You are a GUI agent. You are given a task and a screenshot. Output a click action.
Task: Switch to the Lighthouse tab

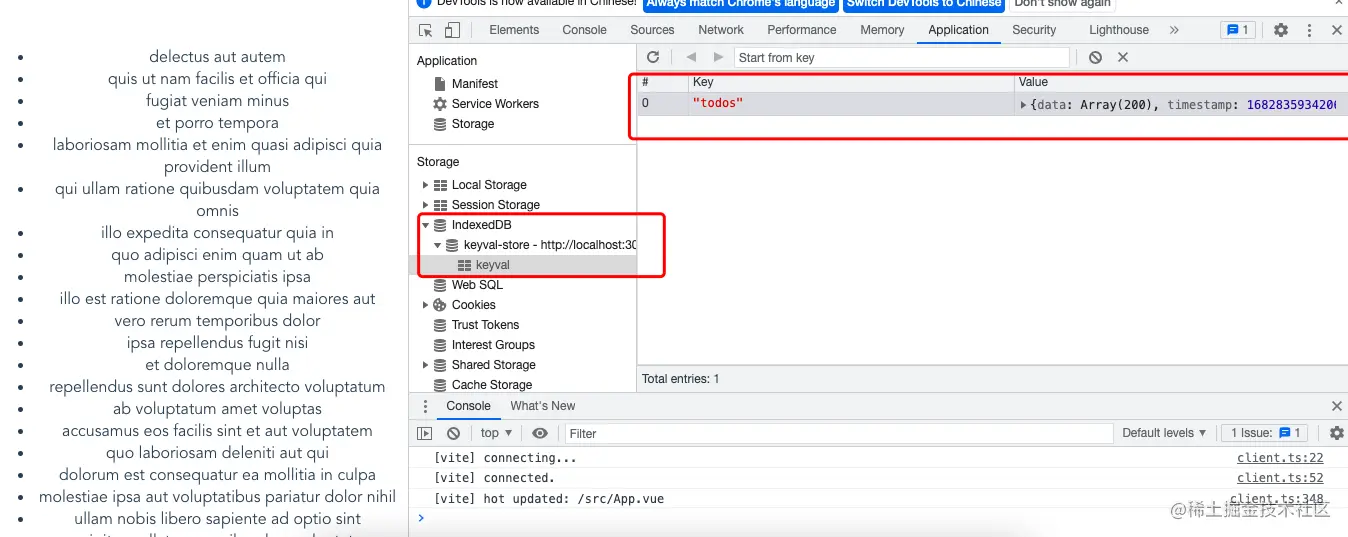[x=1119, y=30]
